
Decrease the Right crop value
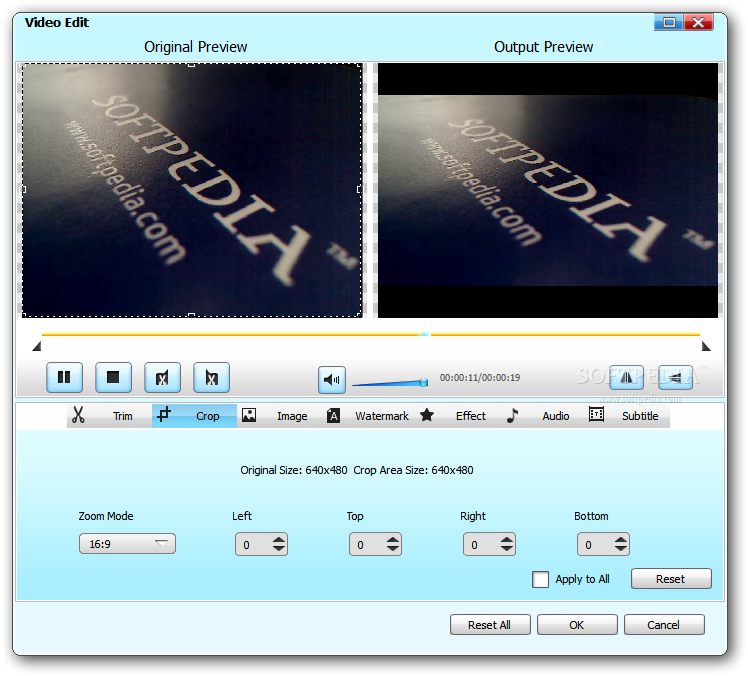click(507, 549)
